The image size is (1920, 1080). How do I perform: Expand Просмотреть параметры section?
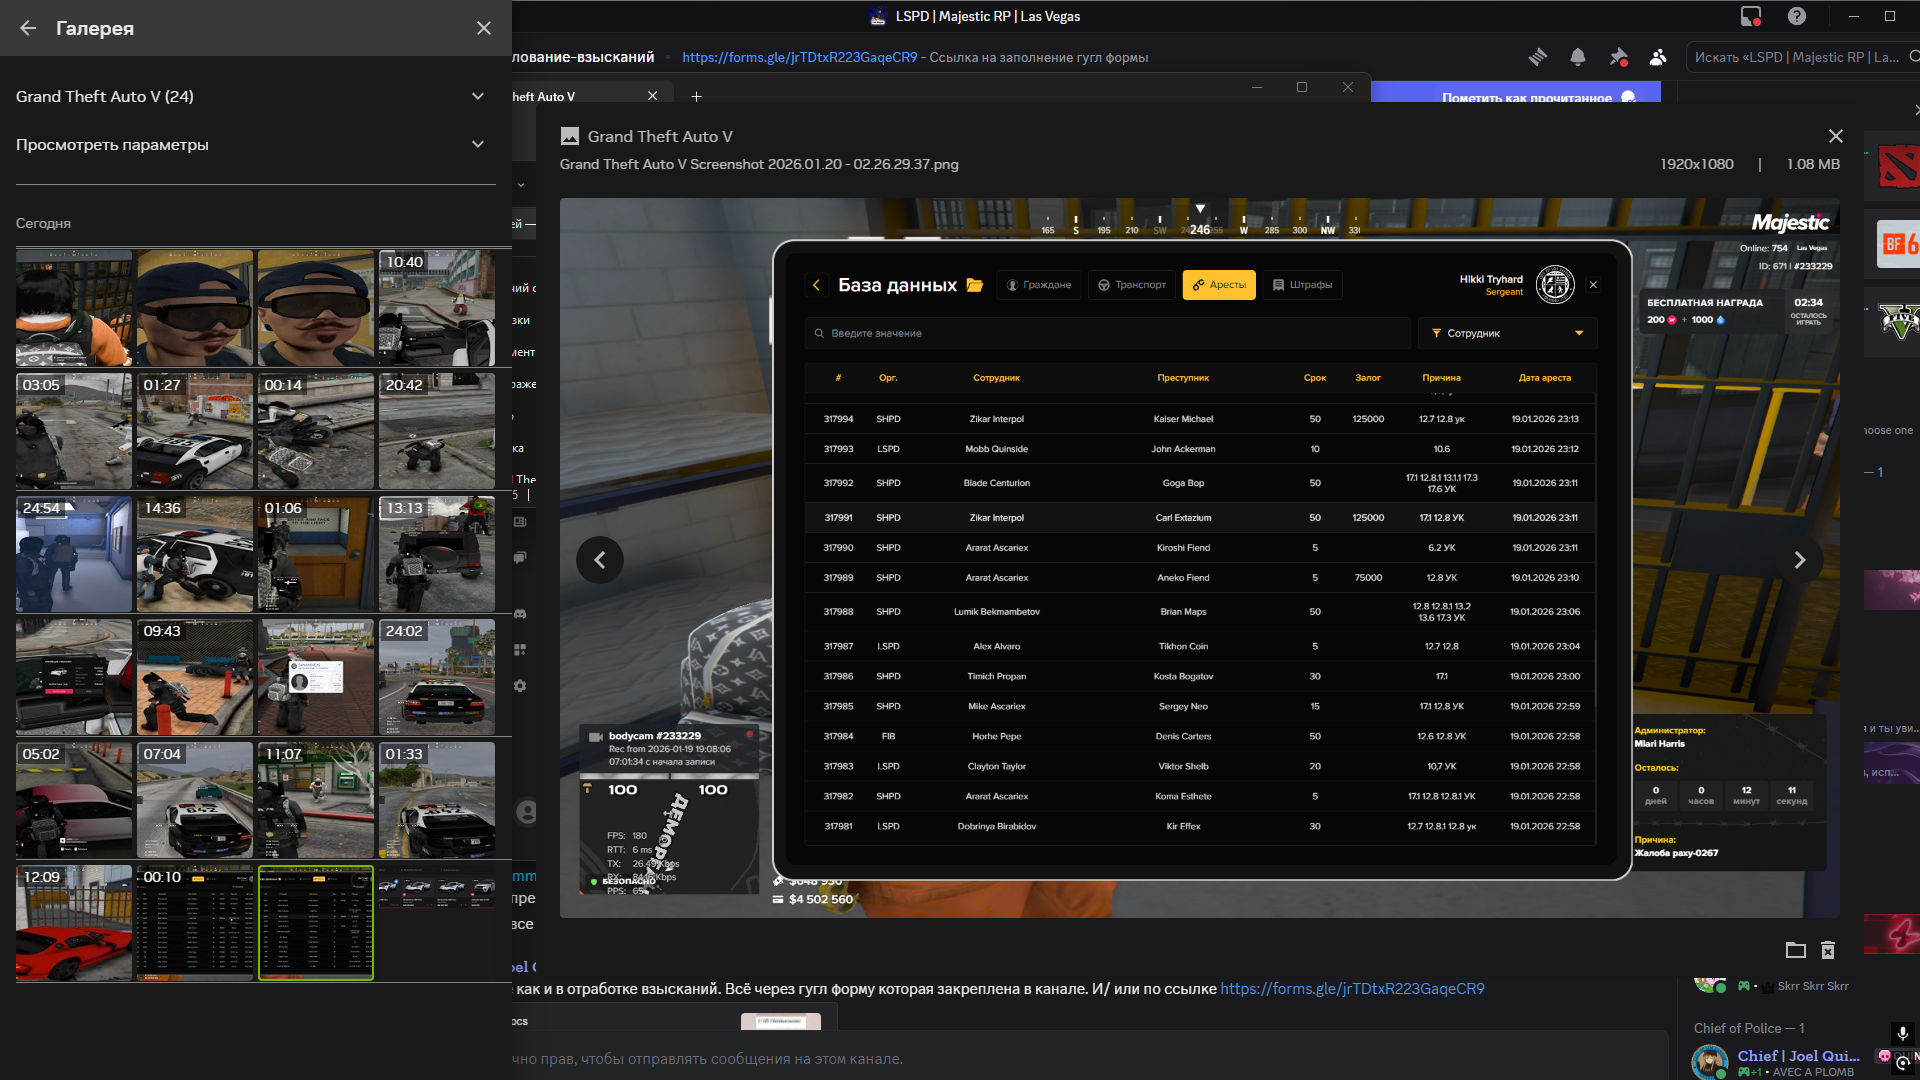[x=477, y=144]
